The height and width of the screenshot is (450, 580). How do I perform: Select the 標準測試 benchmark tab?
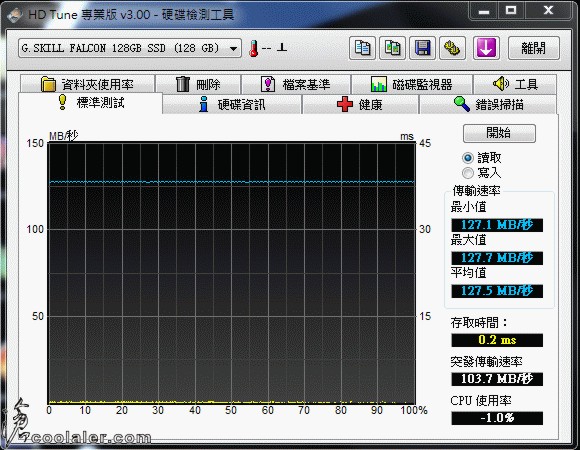coord(91,102)
